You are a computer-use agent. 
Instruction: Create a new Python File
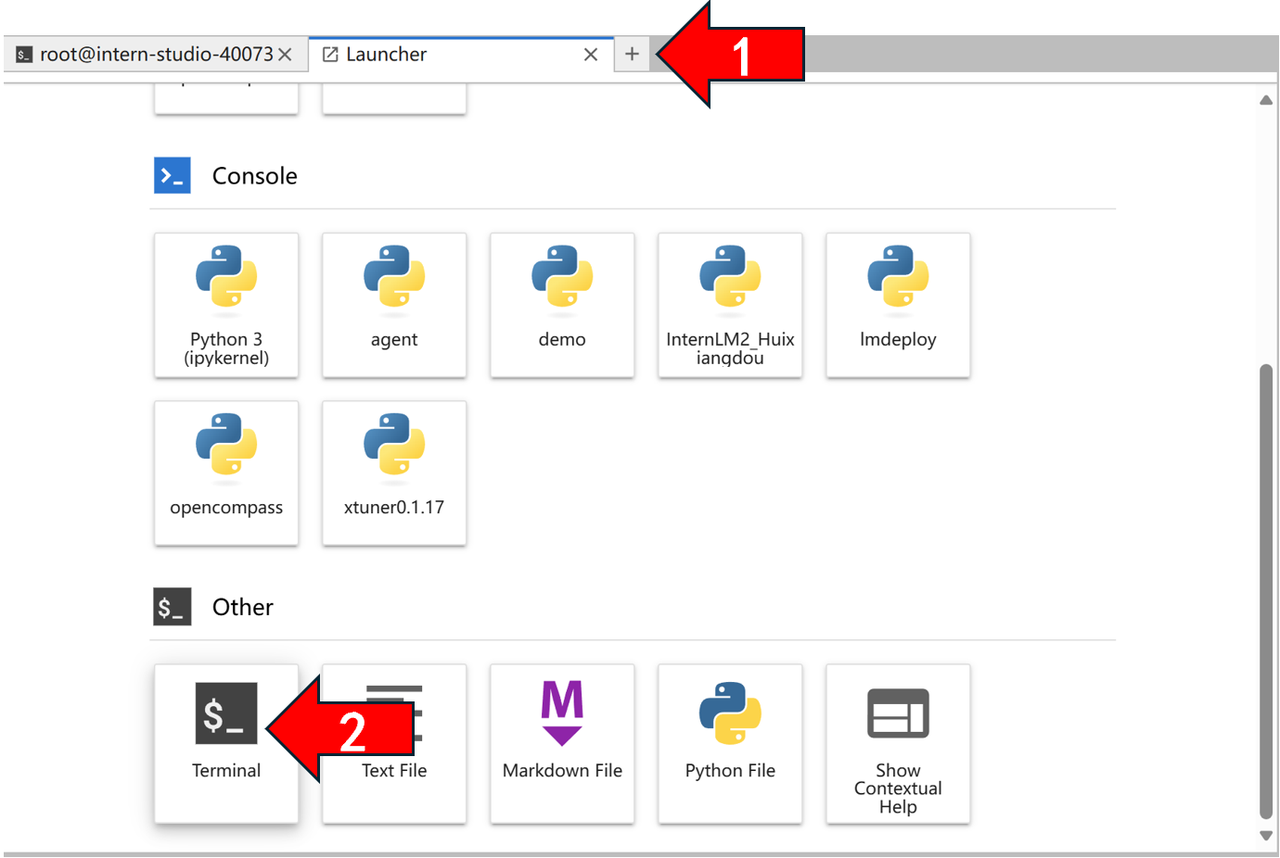point(730,743)
